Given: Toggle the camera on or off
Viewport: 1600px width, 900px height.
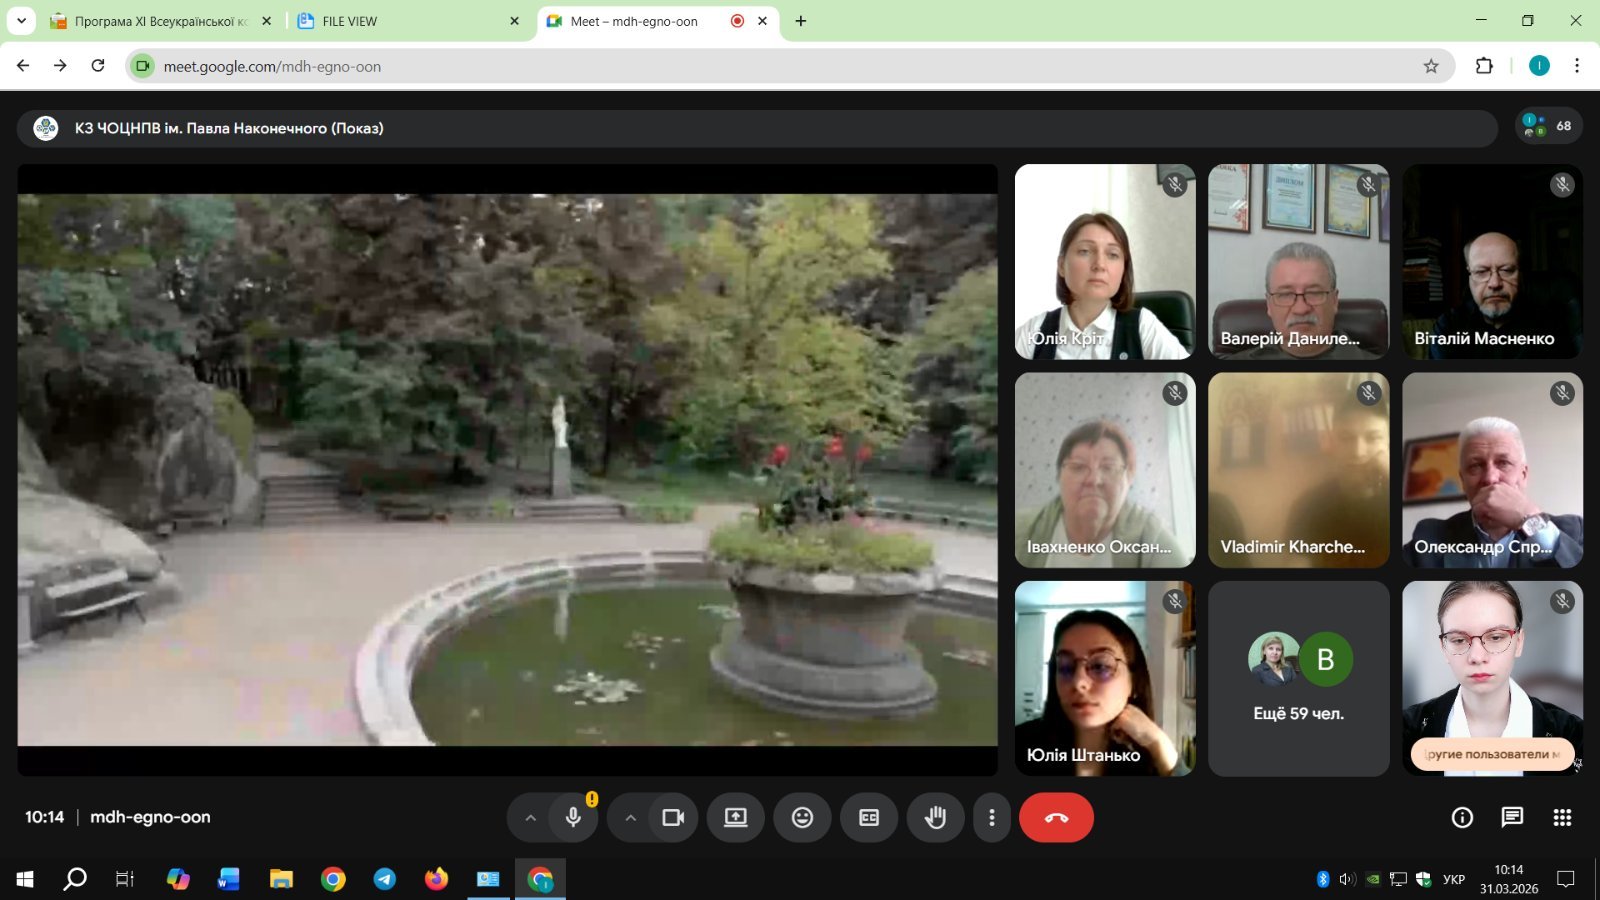Looking at the screenshot, I should 673,818.
